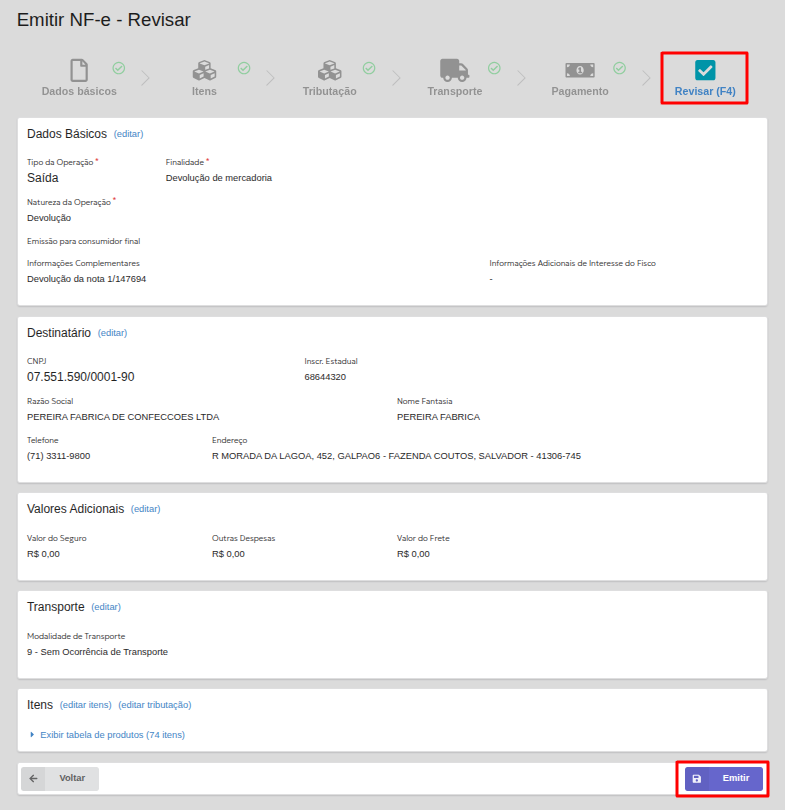The width and height of the screenshot is (785, 810).
Task: Click the save disk icon on Emitir
Action: tap(697, 778)
